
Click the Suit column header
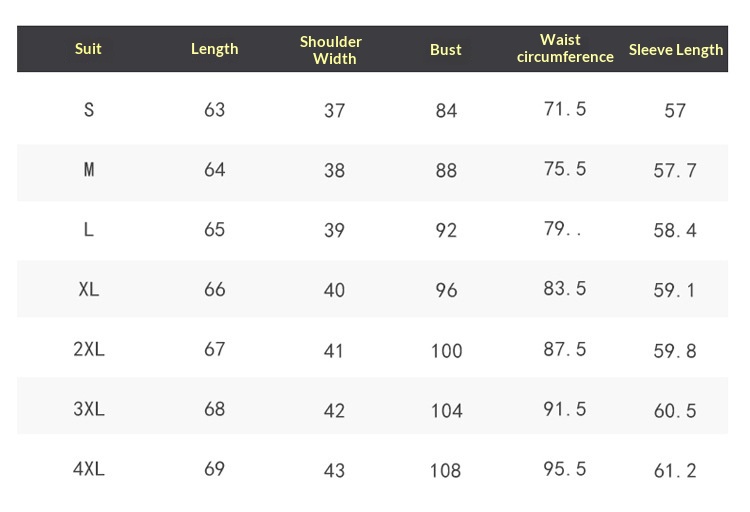(88, 49)
